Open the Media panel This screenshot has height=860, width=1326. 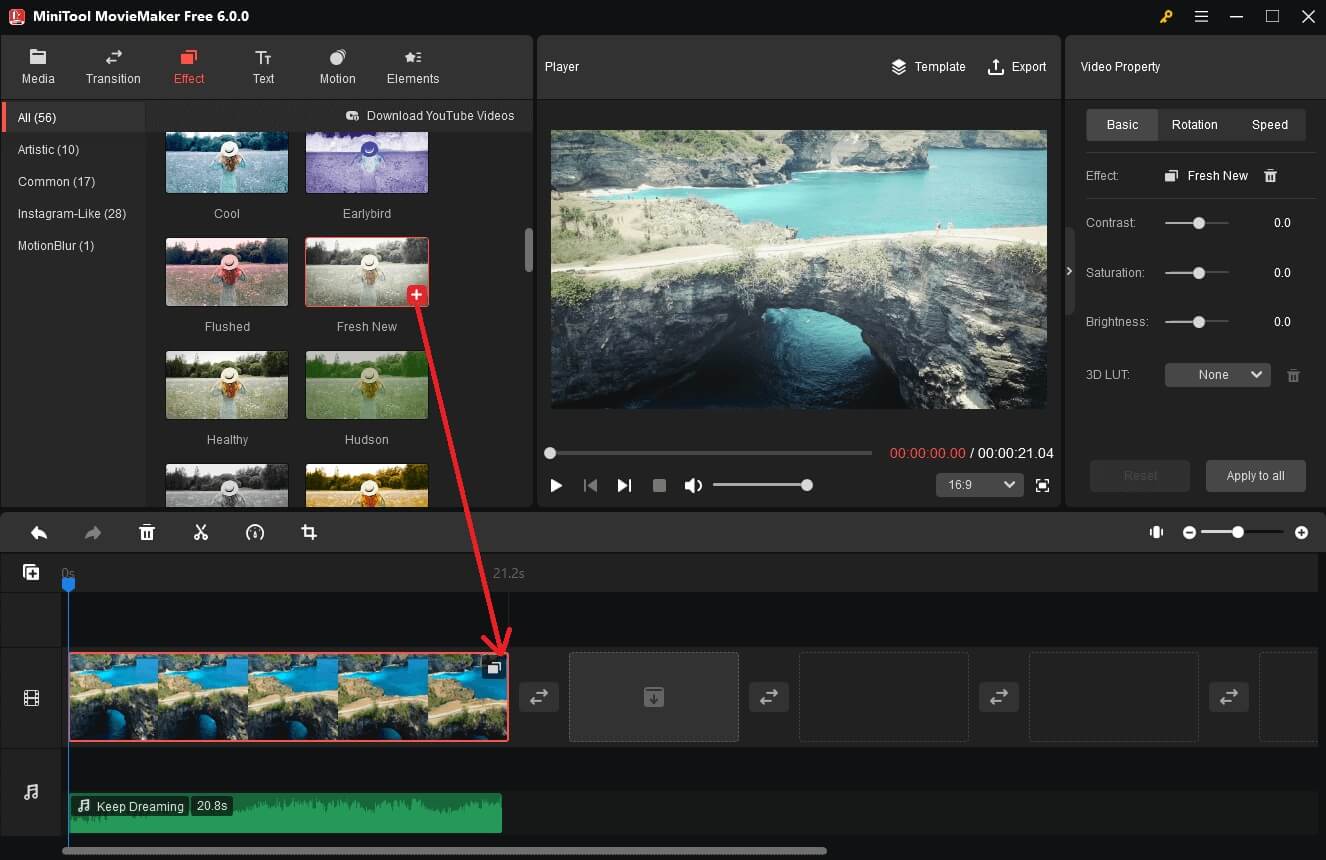[x=38, y=66]
